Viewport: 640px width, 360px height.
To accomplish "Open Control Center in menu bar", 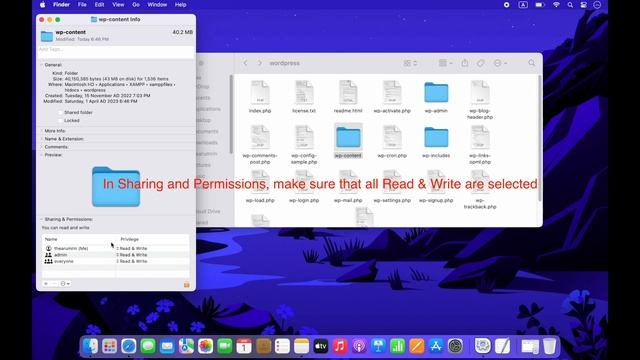I will click(x=584, y=5).
